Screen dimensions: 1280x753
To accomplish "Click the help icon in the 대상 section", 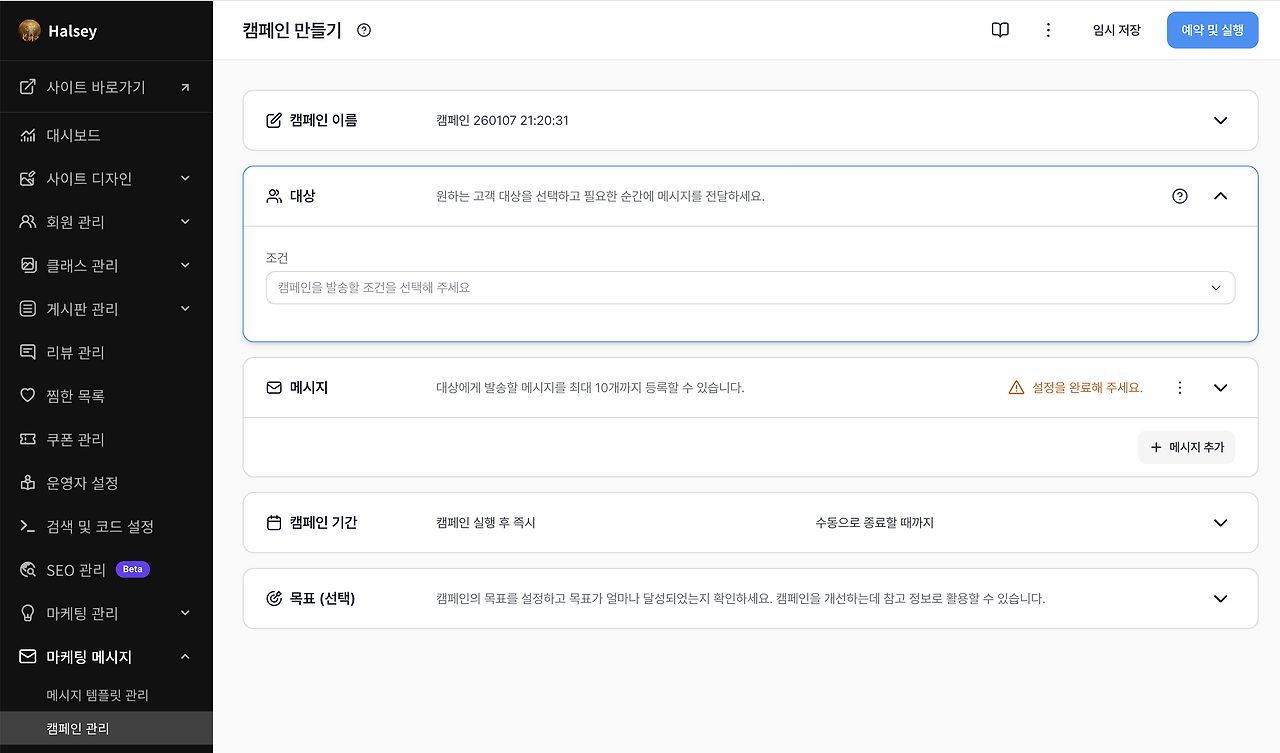I will click(x=1179, y=196).
